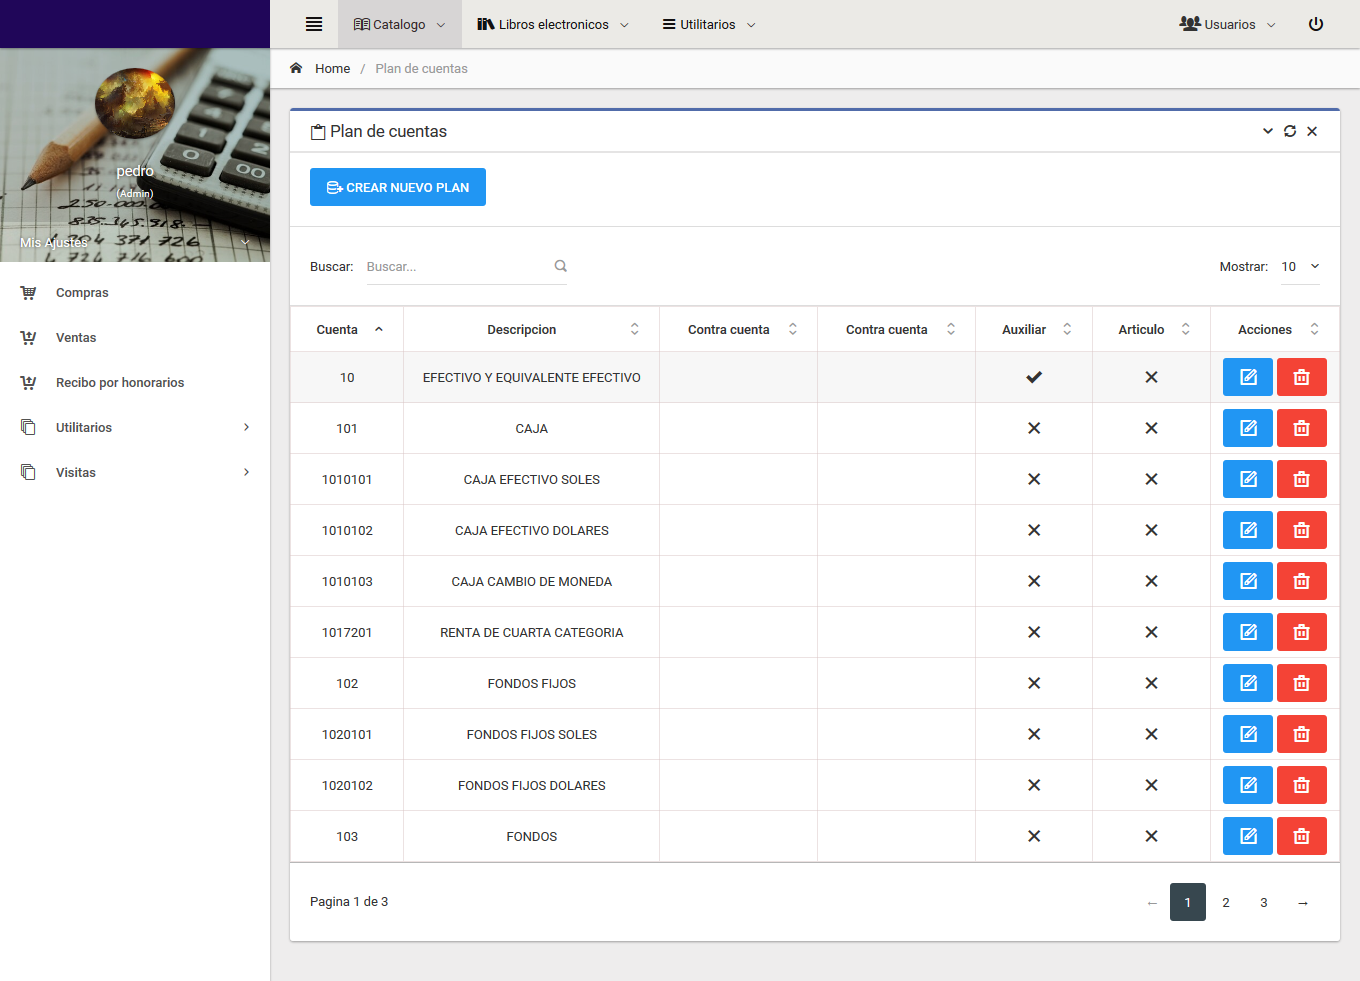Click the power logout icon
Viewport: 1360px width, 981px height.
(x=1316, y=24)
